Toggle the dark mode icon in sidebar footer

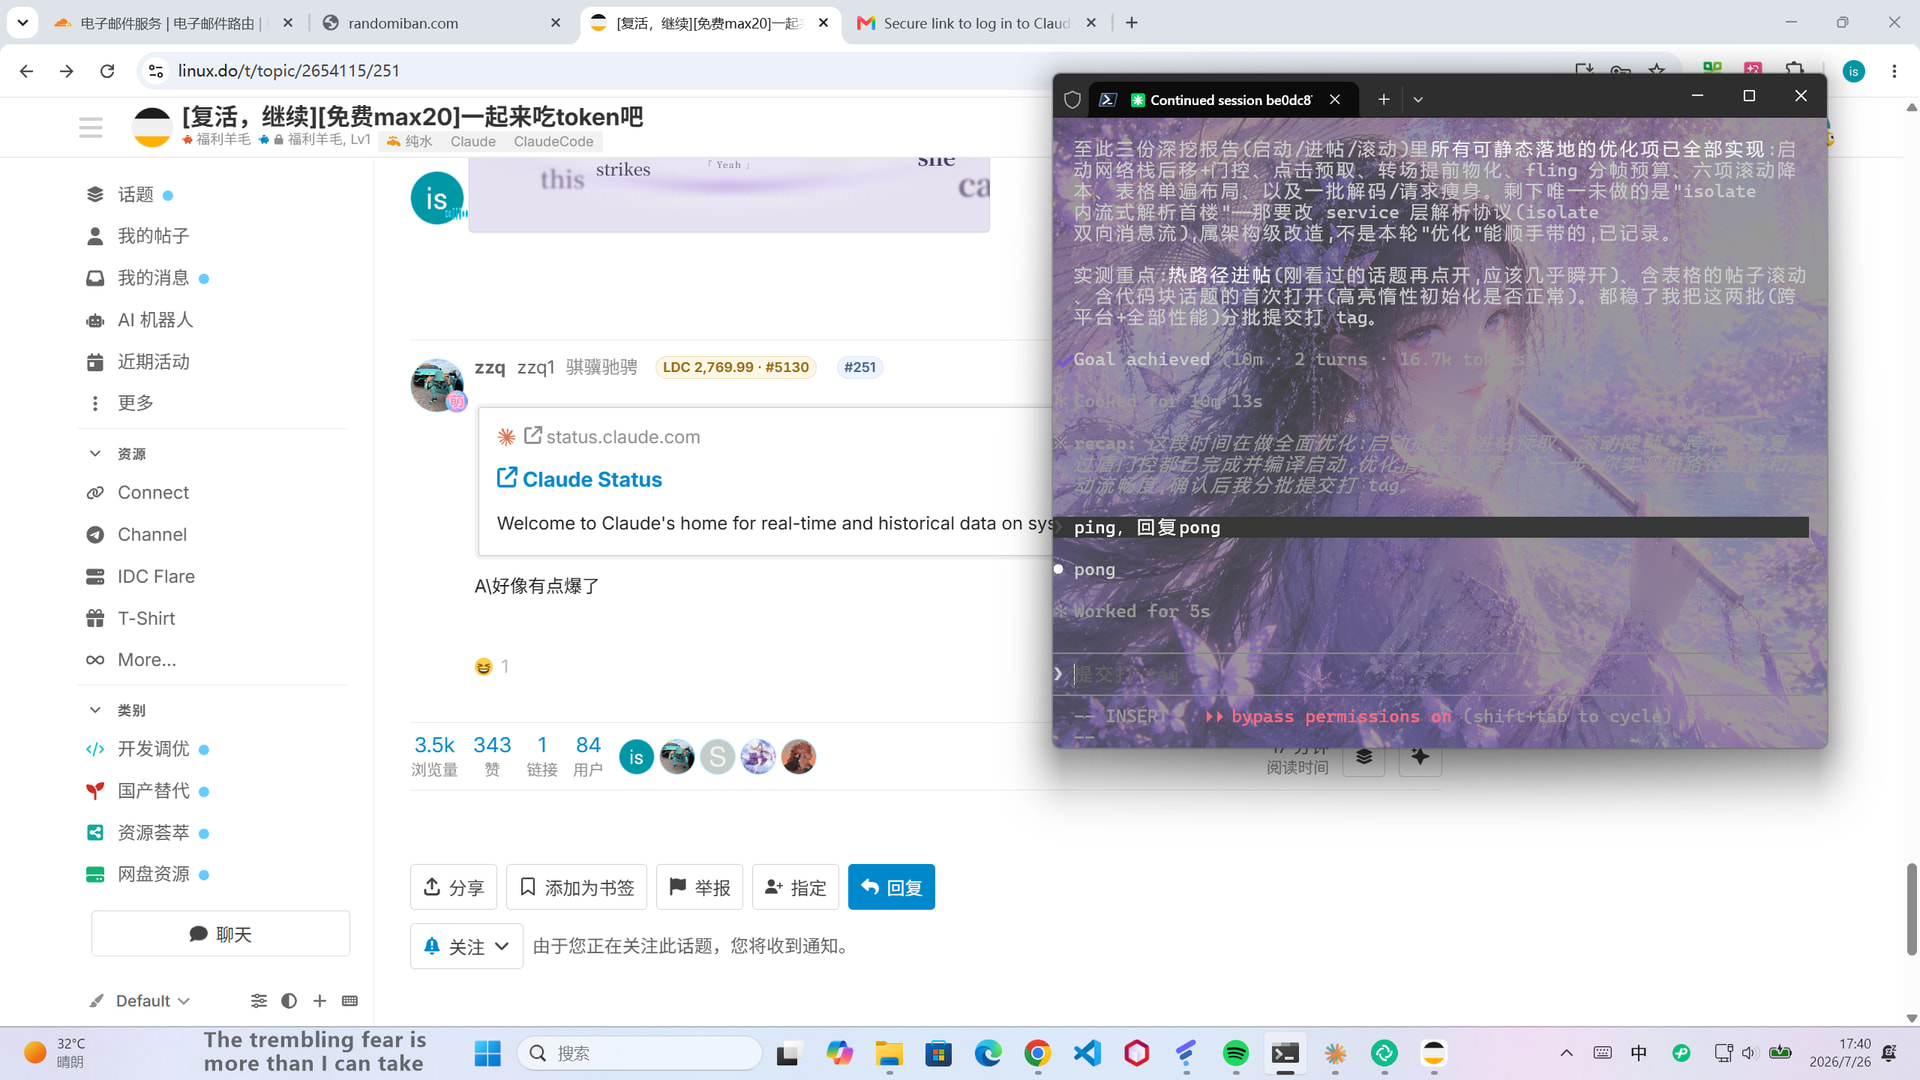(x=289, y=1001)
